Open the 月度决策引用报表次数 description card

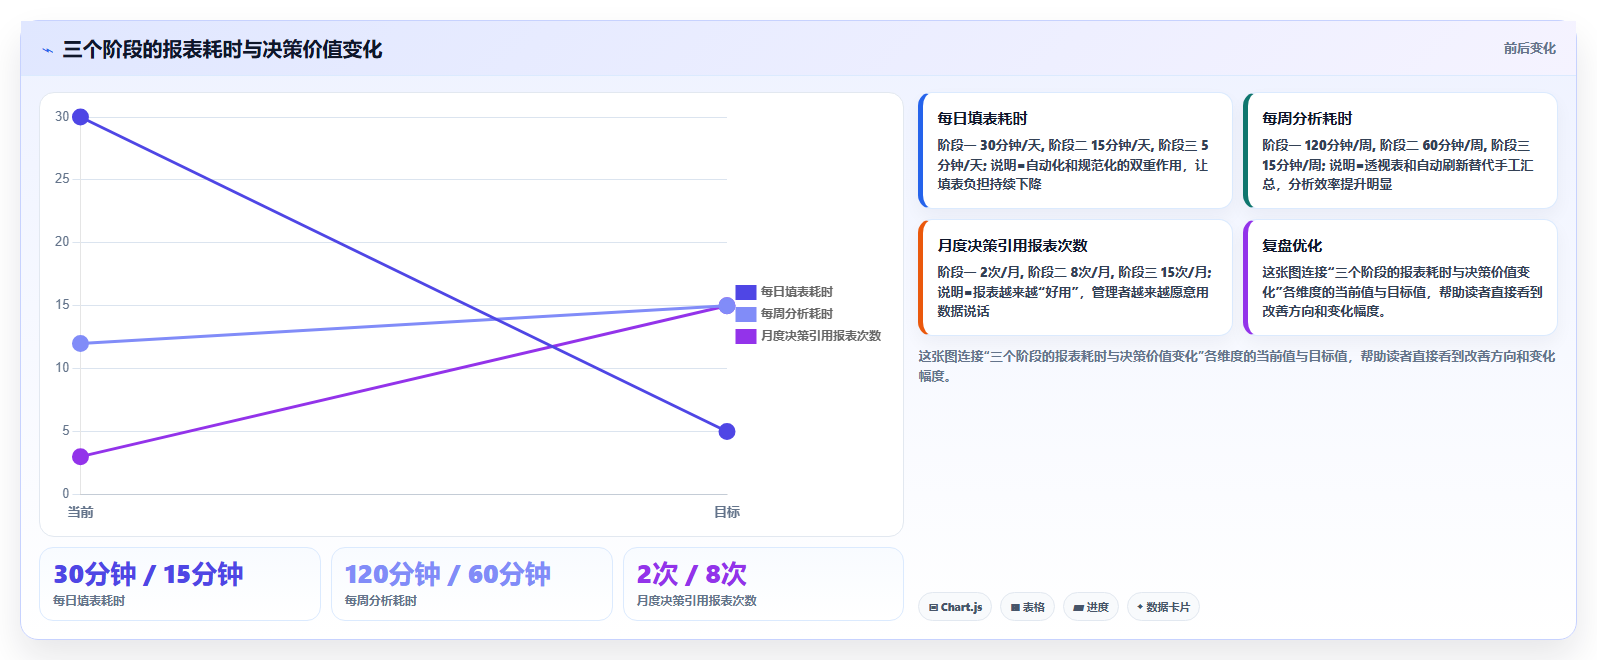point(1075,278)
